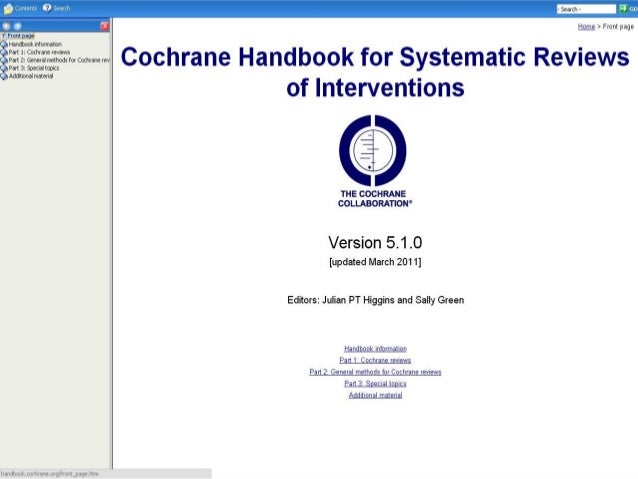The width and height of the screenshot is (638, 479).
Task: Open the Search tab with question-mark icon
Action: click(x=57, y=8)
